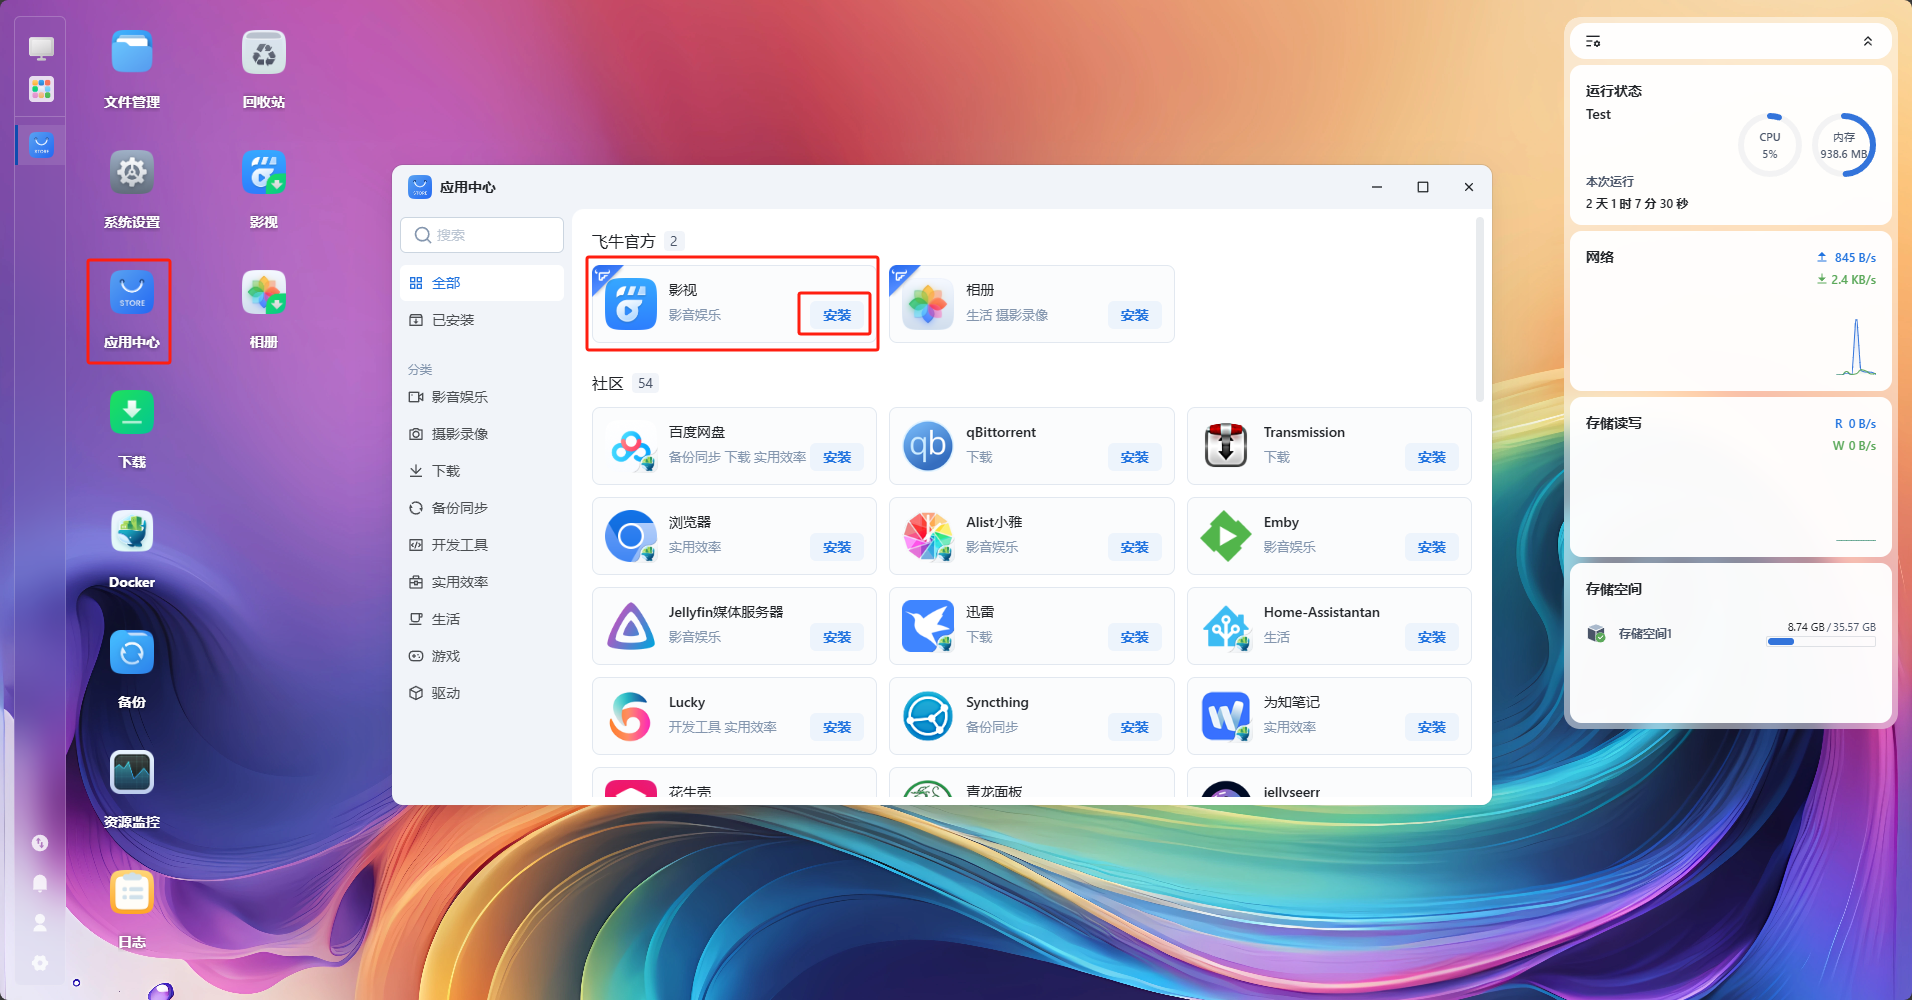Click the Transmission app icon
This screenshot has width=1912, height=1000.
(1226, 446)
